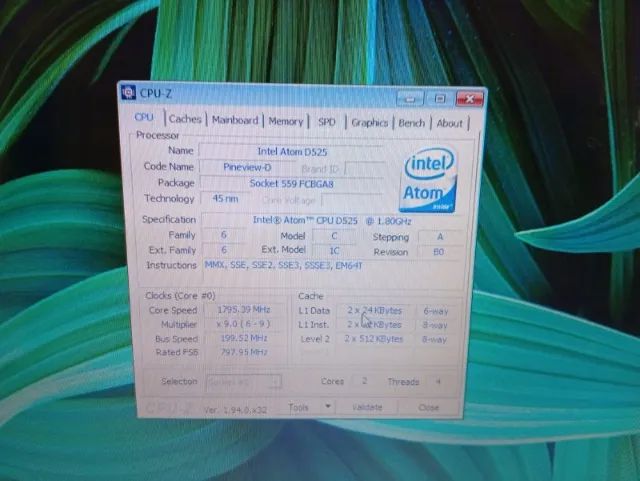Select the Memory tab
Image resolution: width=640 pixels, height=481 pixels.
286,122
